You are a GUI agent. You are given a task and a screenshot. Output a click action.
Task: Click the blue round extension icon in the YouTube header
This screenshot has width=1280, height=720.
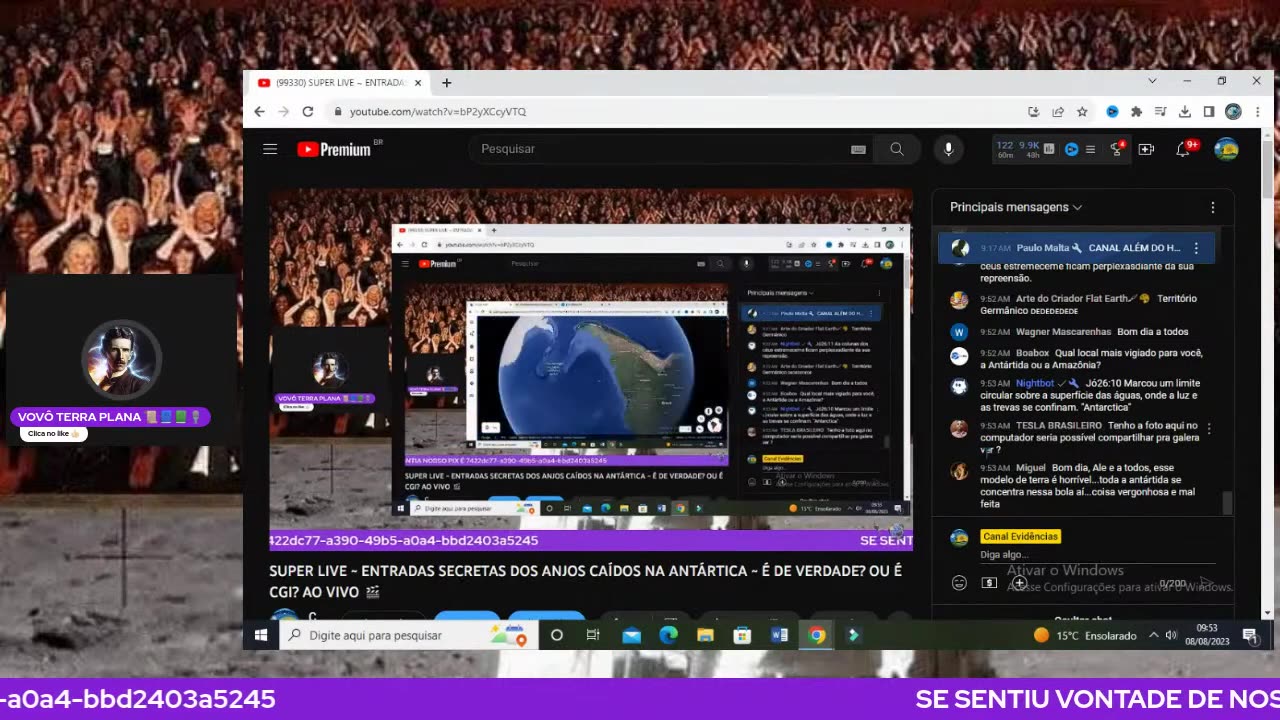(x=1071, y=149)
